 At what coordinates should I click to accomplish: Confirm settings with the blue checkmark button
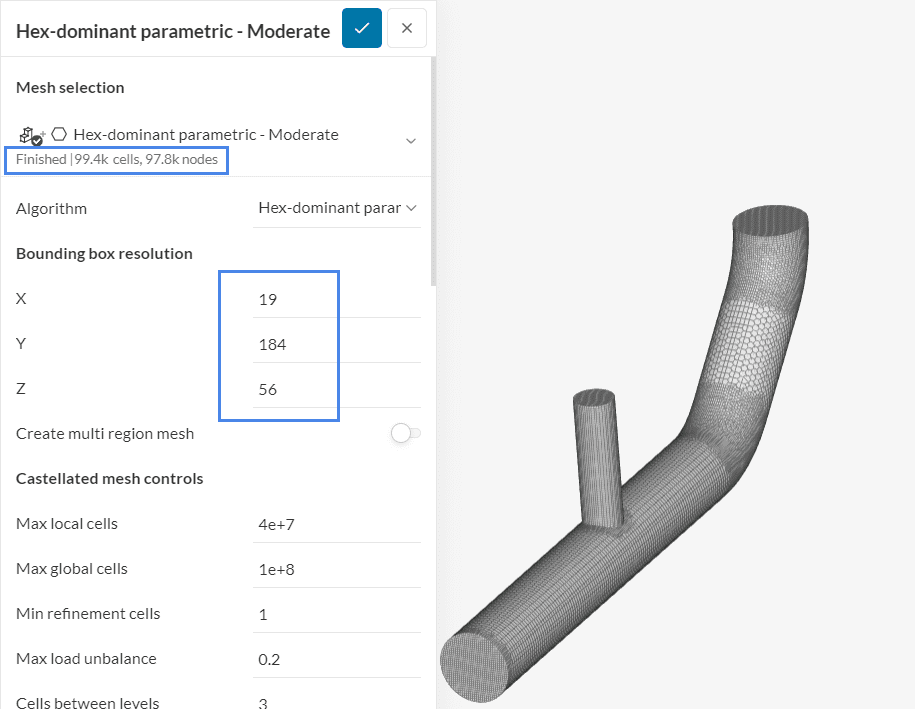coord(362,28)
